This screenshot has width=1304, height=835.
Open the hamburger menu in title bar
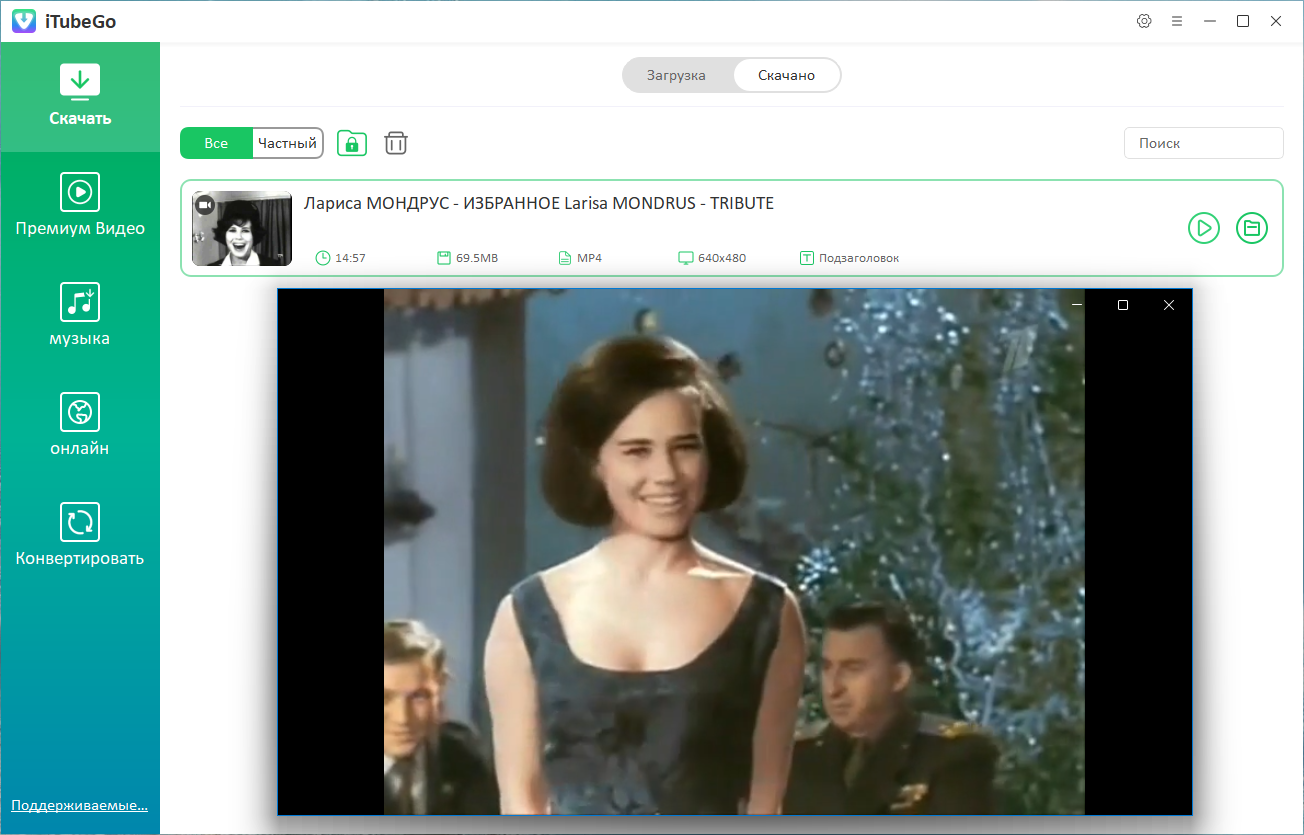(1177, 21)
